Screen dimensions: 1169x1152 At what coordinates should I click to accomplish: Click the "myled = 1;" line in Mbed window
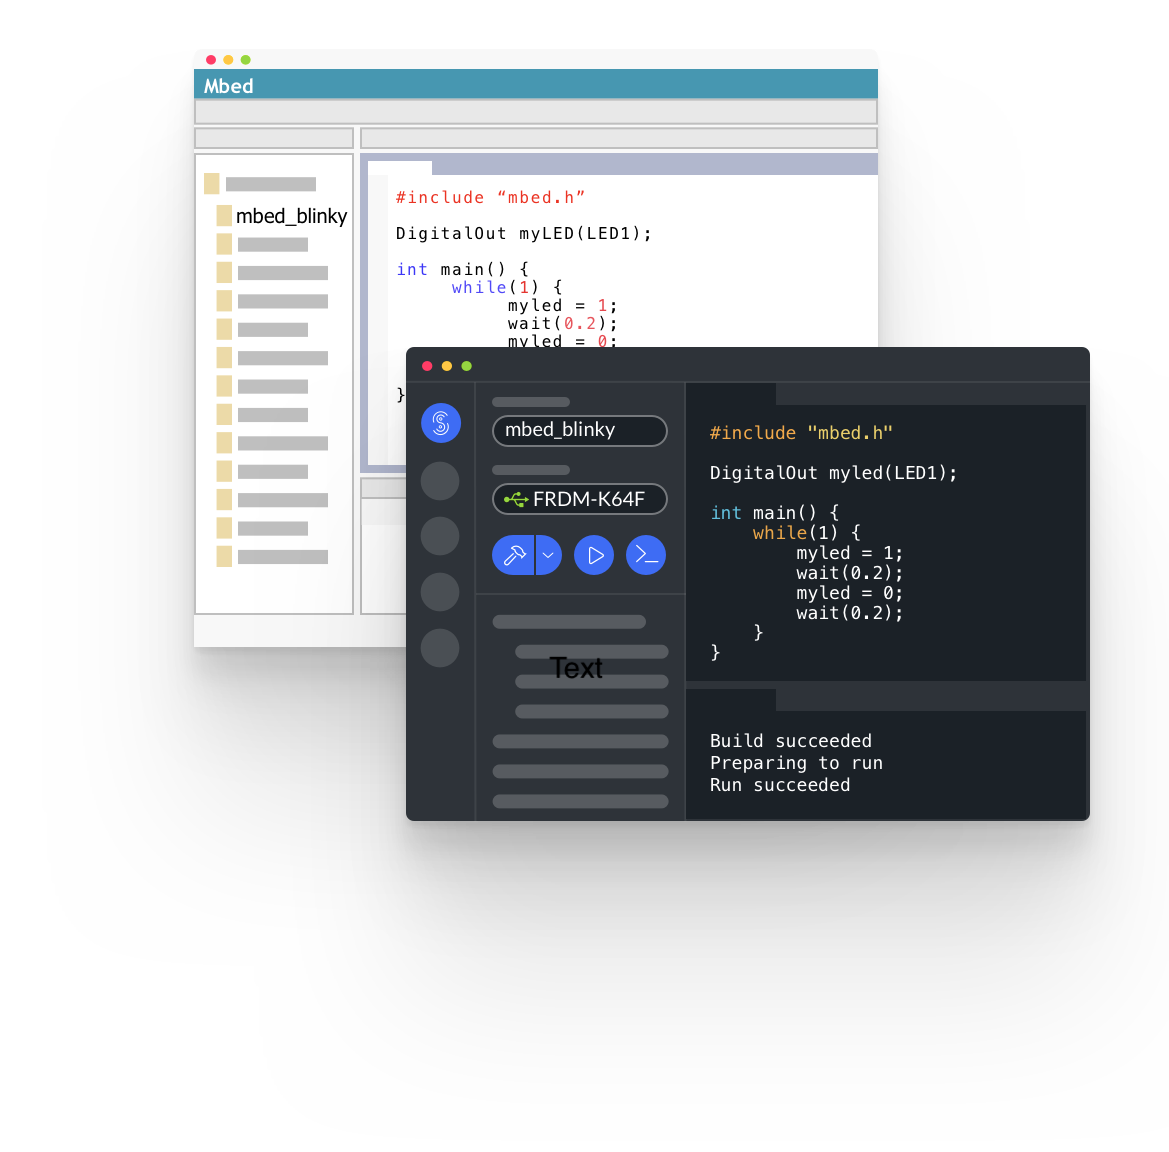[x=562, y=305]
